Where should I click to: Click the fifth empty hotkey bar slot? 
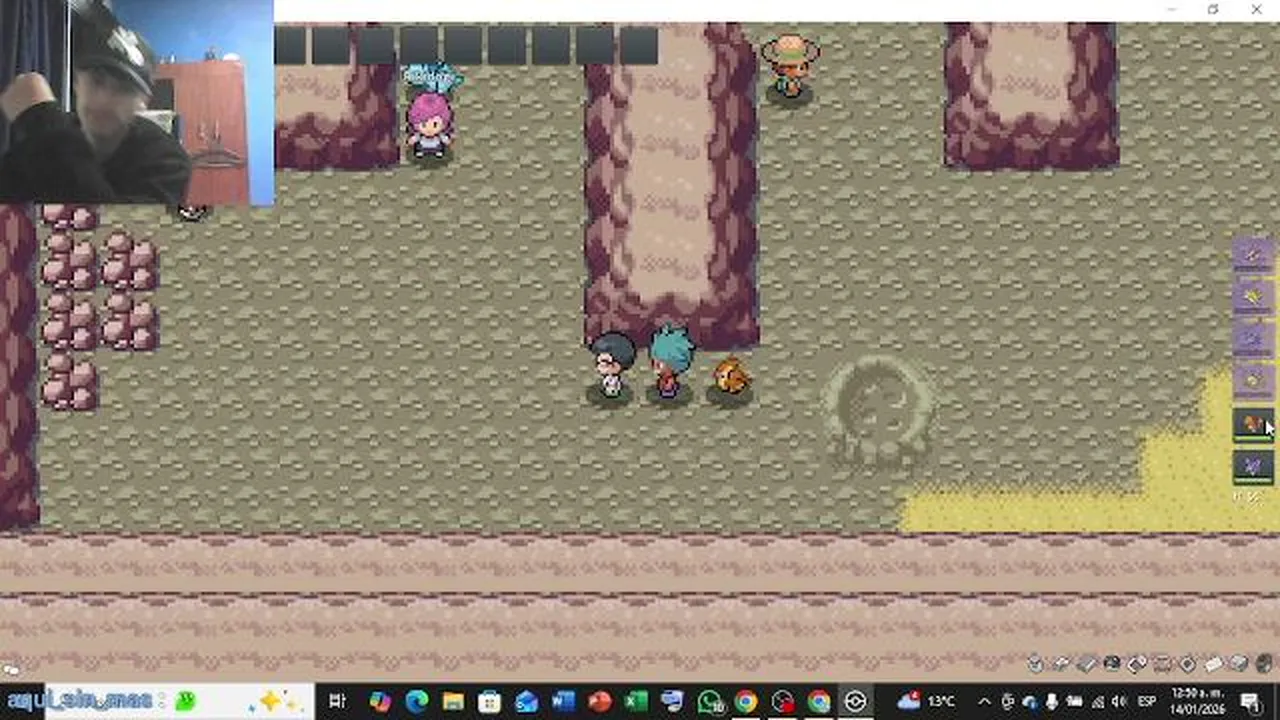click(x=463, y=46)
